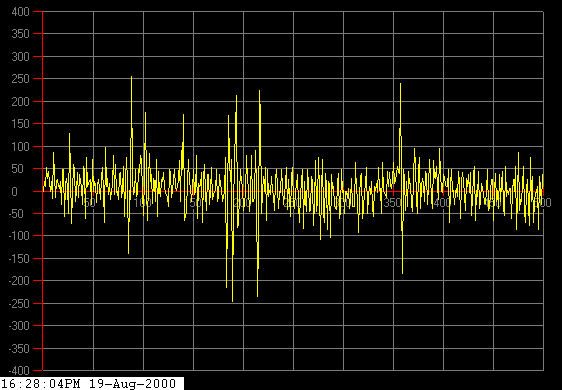Click the 400 label on the horizontal axis
This screenshot has width=562, height=390.
(x=442, y=203)
